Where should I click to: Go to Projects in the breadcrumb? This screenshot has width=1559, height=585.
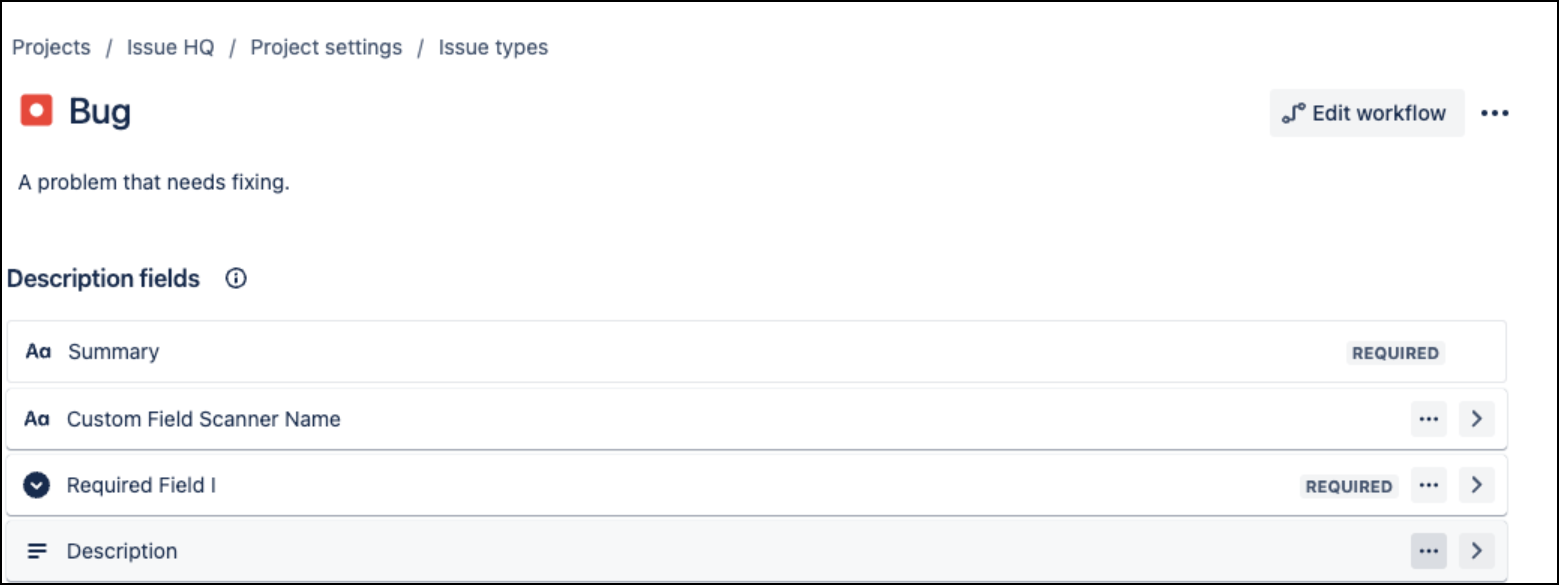(51, 47)
